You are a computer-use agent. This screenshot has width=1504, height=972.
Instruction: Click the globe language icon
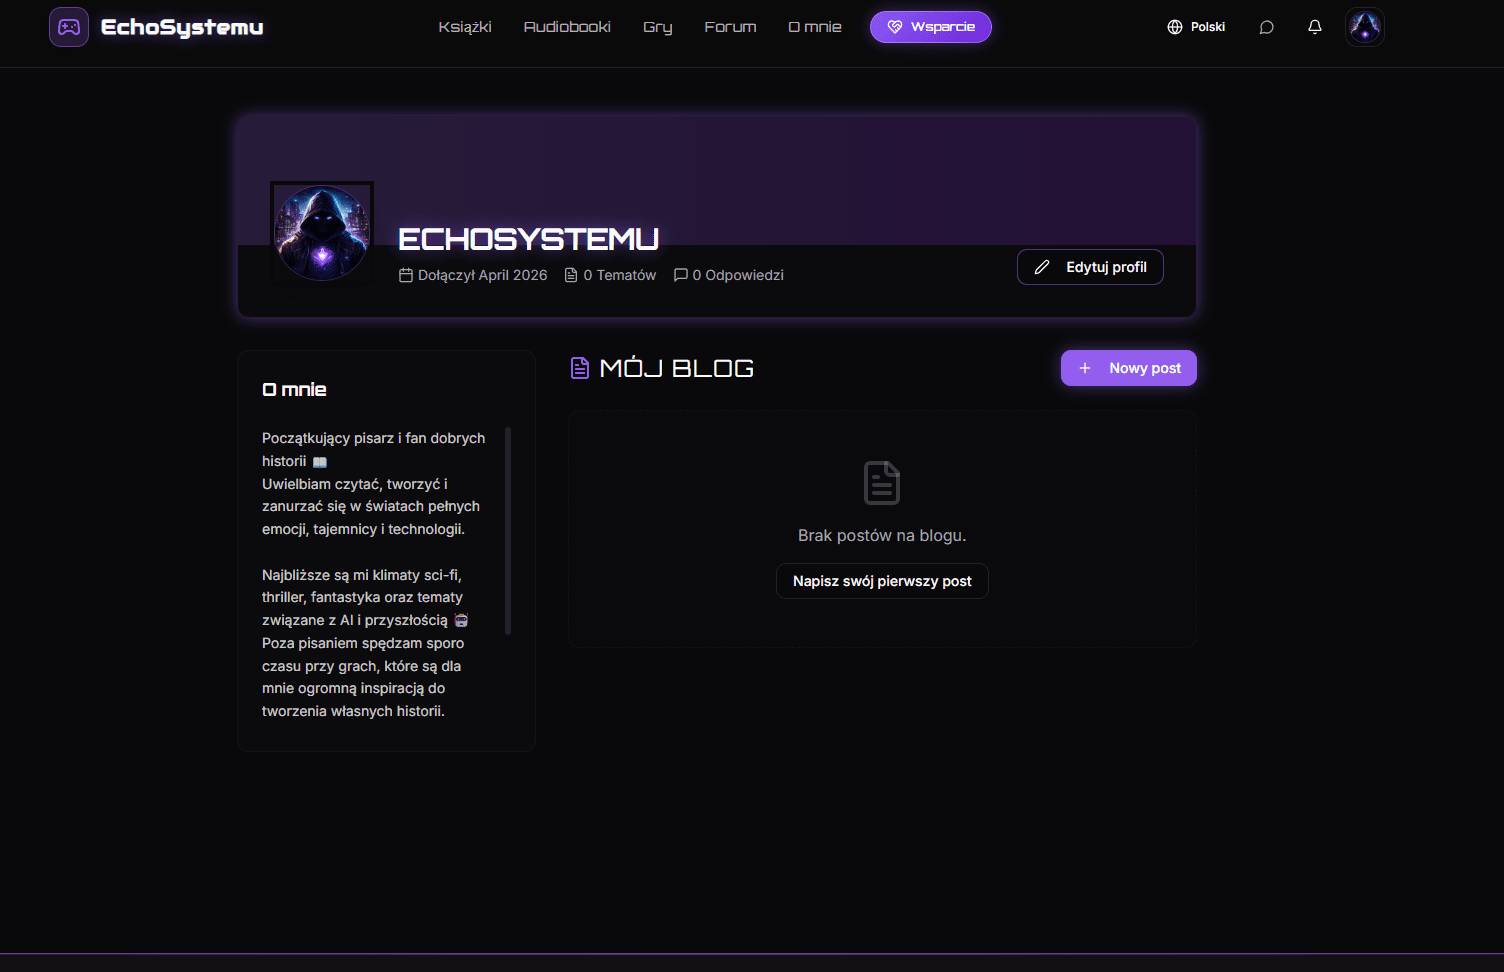1175,27
